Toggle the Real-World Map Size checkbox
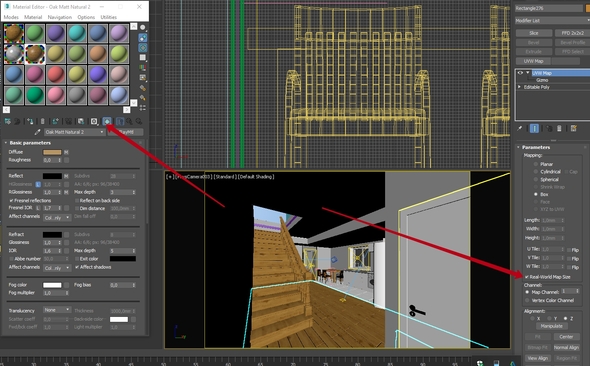The width and height of the screenshot is (590, 366). click(x=527, y=277)
